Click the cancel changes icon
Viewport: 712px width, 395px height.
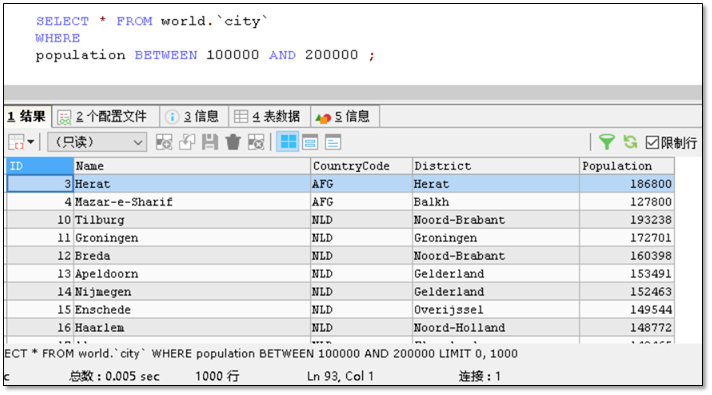click(x=256, y=142)
